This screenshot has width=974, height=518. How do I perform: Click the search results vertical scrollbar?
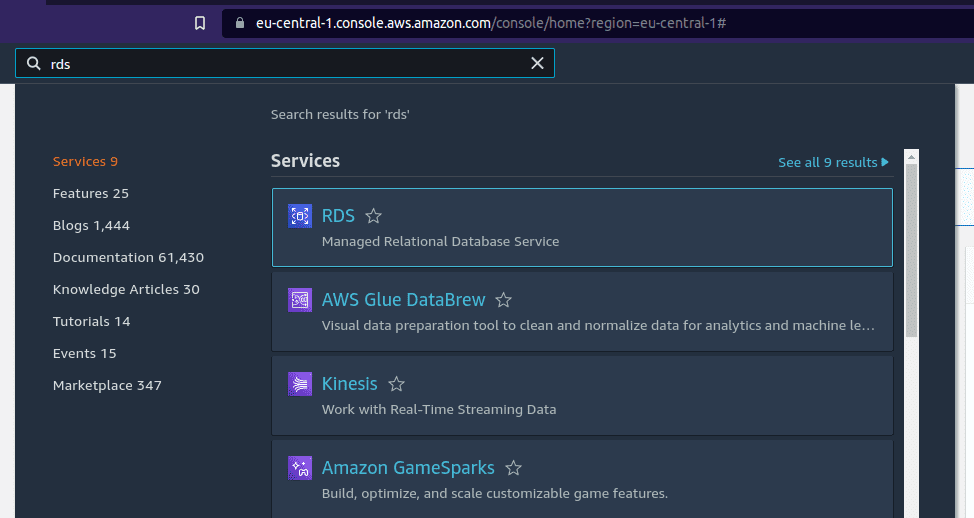coord(911,250)
